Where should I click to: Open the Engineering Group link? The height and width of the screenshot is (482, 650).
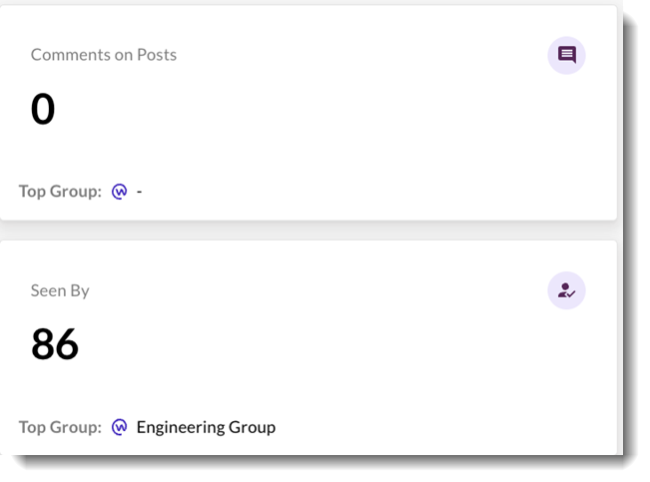pyautogui.click(x=206, y=427)
